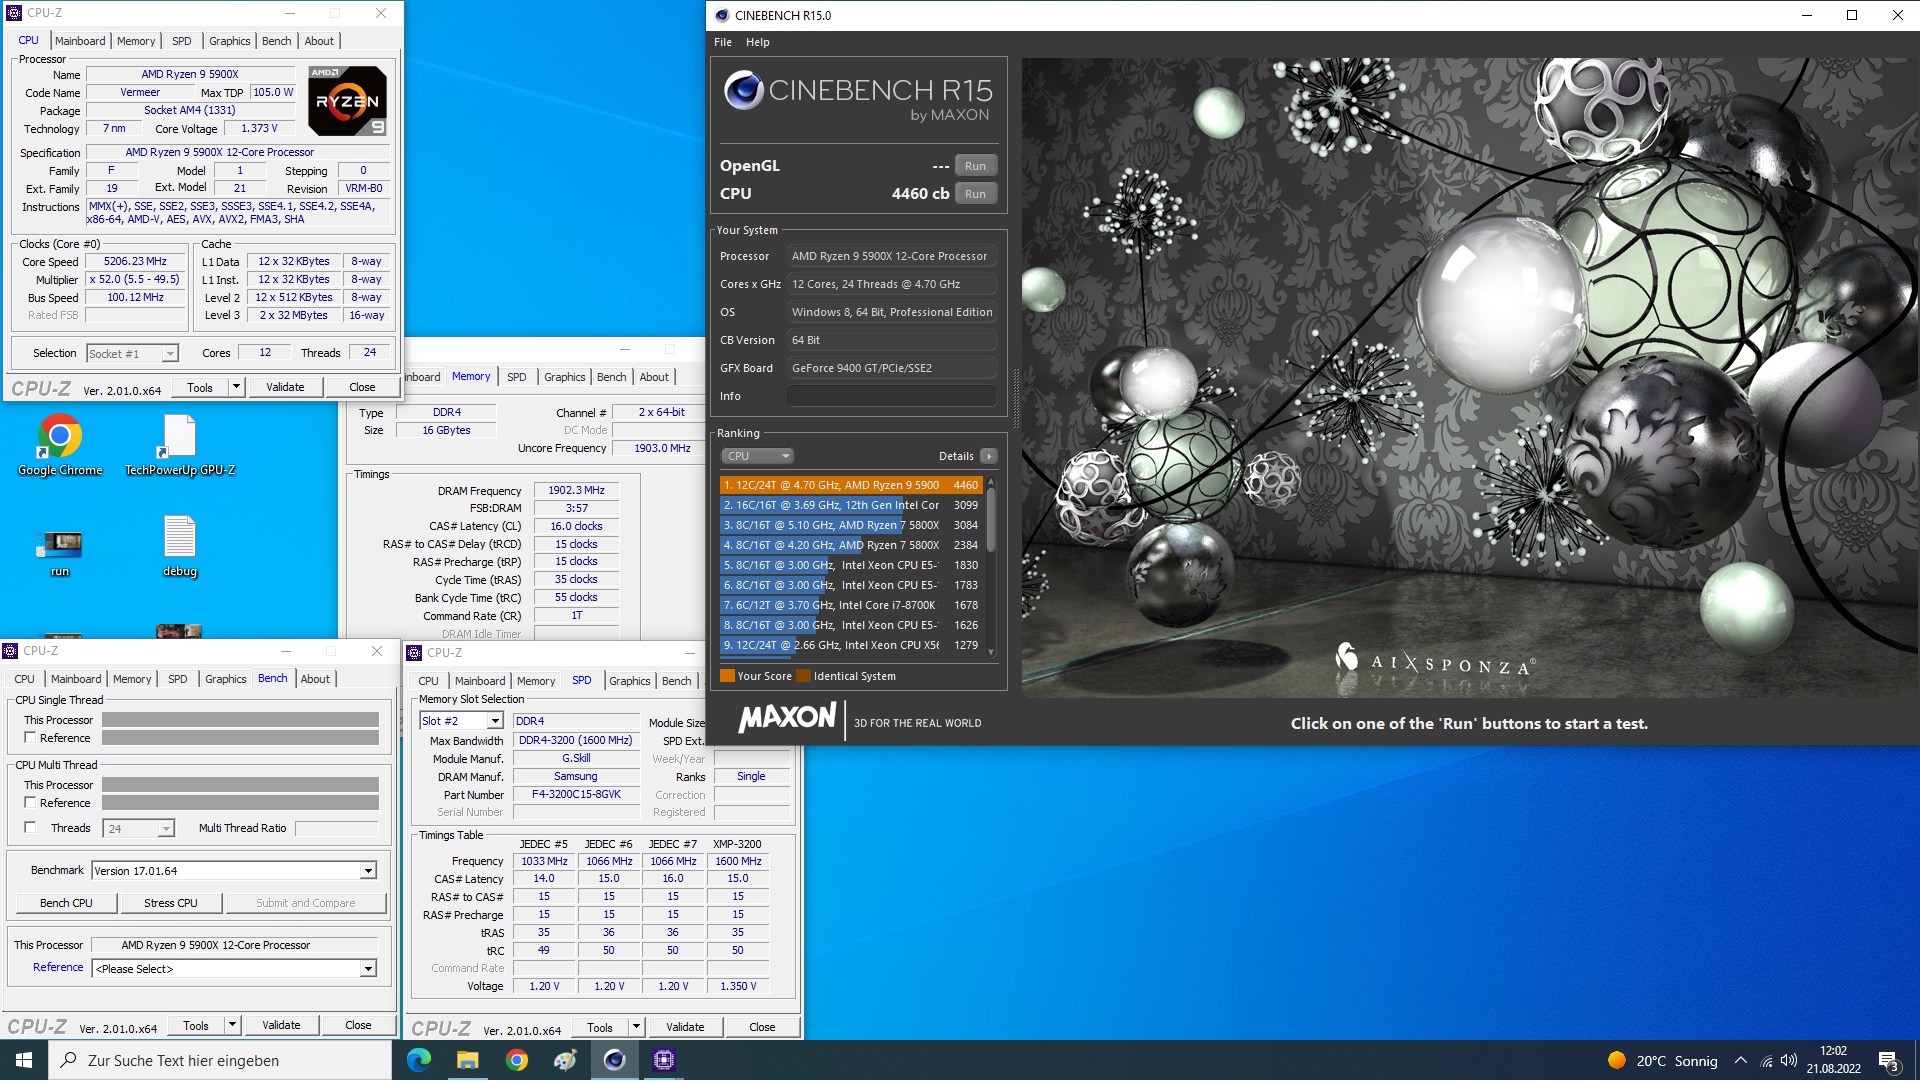Run the OpenGL test in Cinebench

(x=975, y=166)
